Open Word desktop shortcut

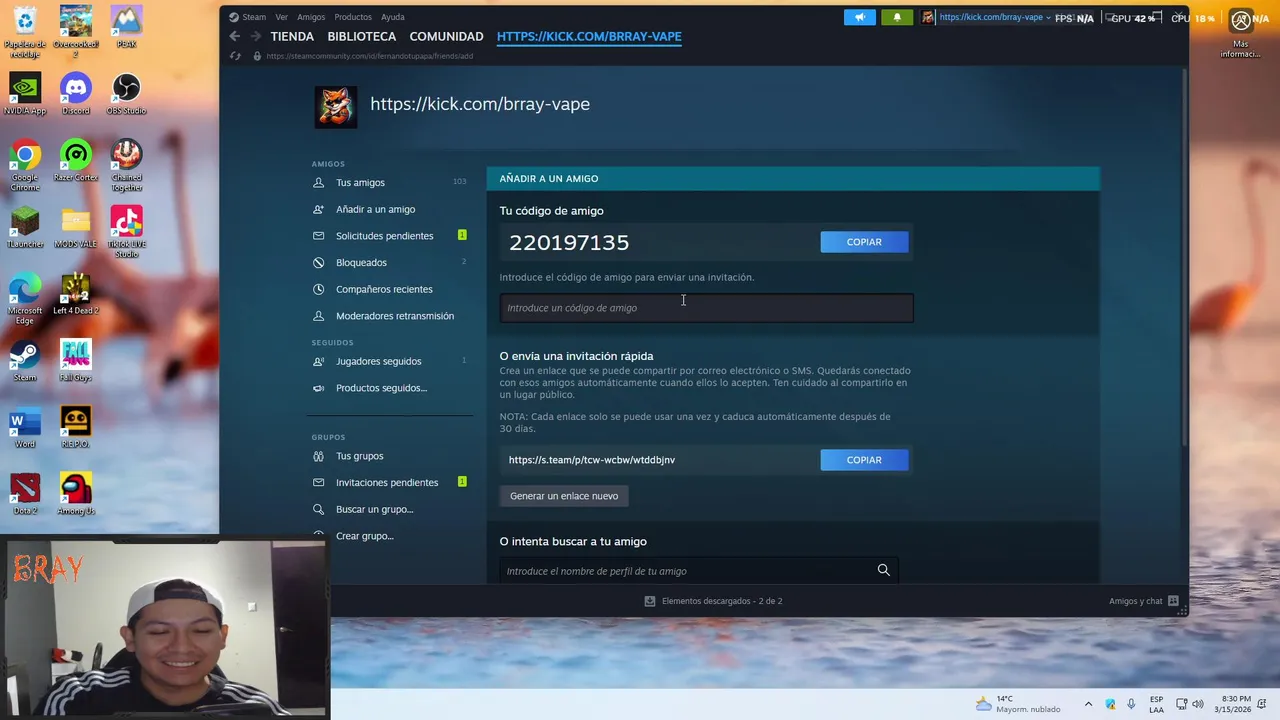coord(25,427)
